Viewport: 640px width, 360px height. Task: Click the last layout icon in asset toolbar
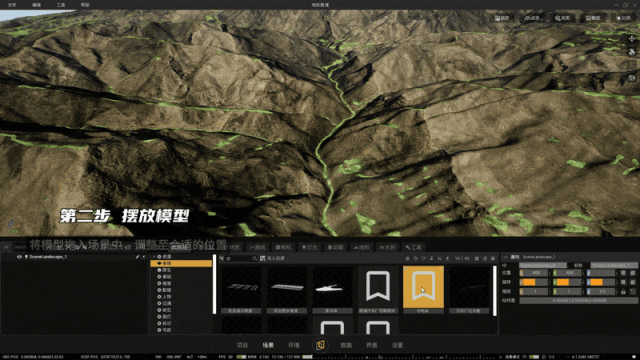pos(493,258)
